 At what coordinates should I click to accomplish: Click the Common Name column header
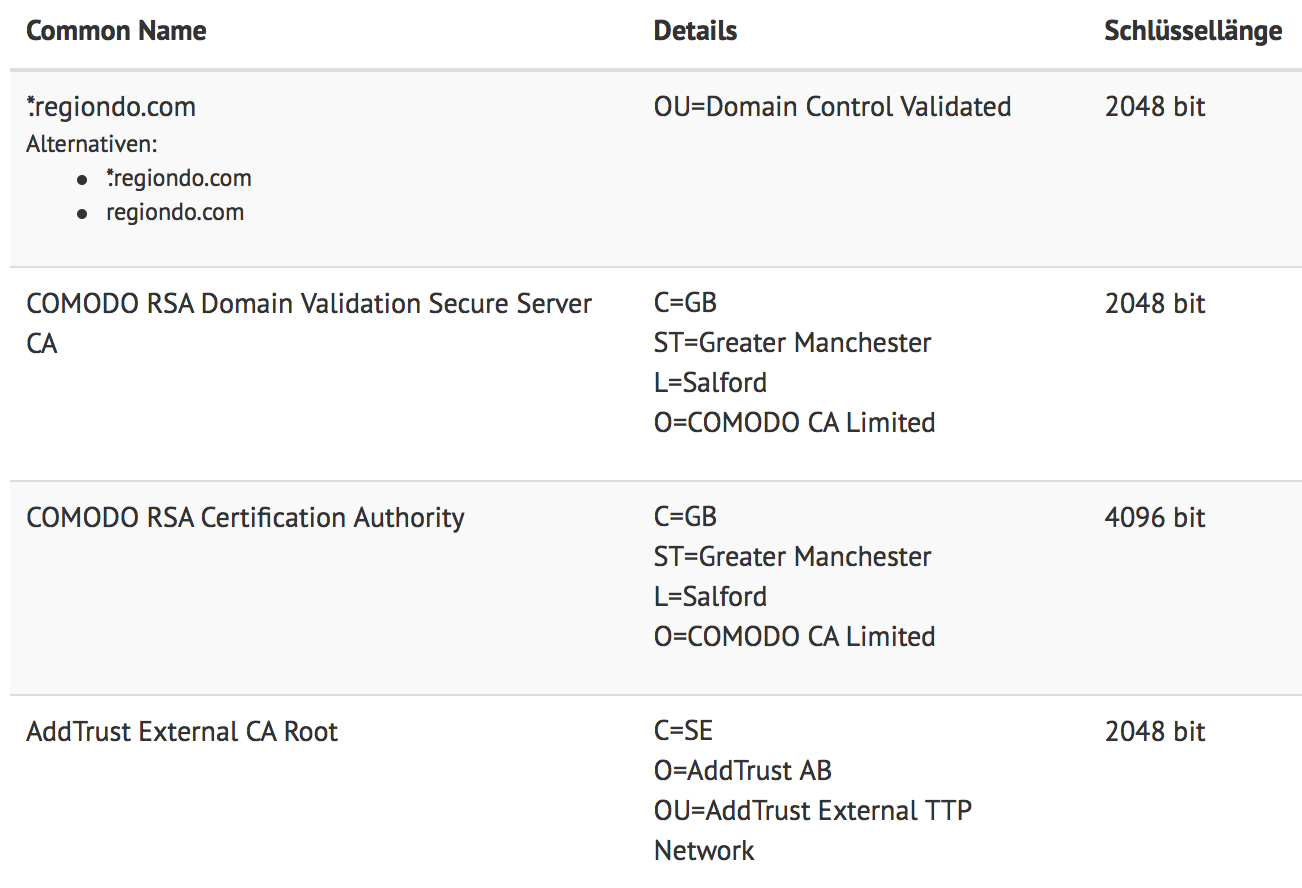[116, 31]
